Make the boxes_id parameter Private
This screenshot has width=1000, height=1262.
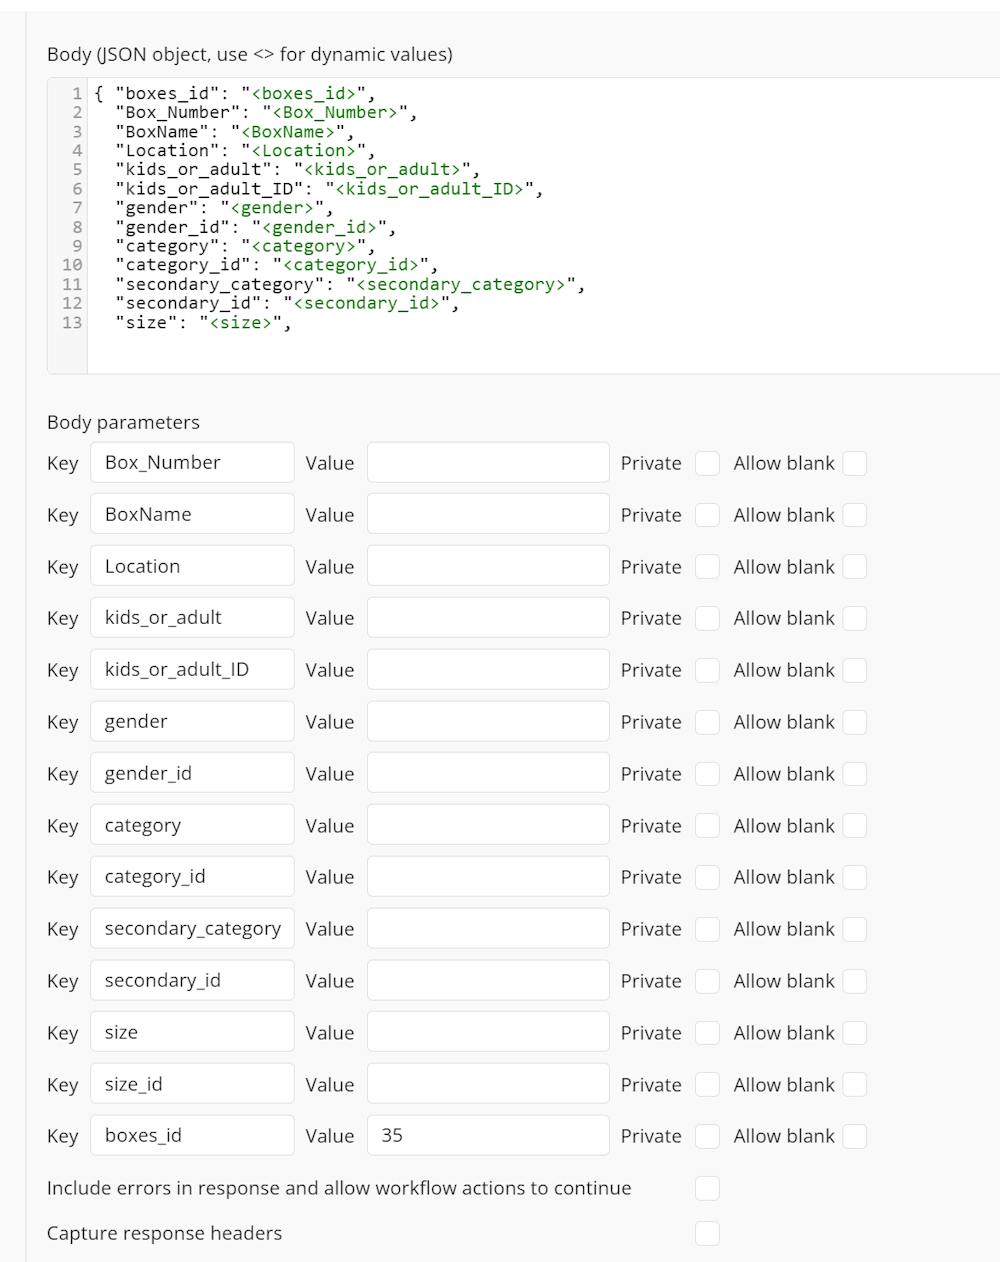pyautogui.click(x=707, y=1136)
